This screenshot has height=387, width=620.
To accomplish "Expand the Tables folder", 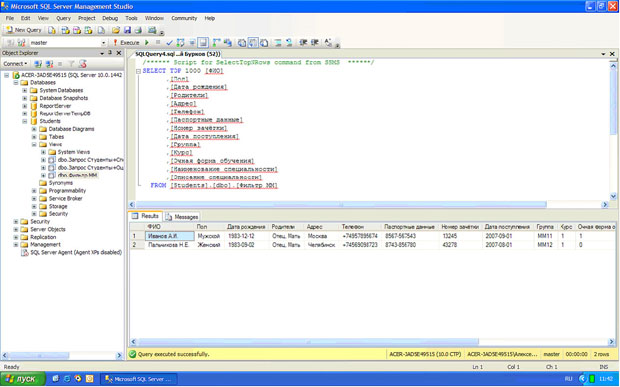I will tap(34, 137).
